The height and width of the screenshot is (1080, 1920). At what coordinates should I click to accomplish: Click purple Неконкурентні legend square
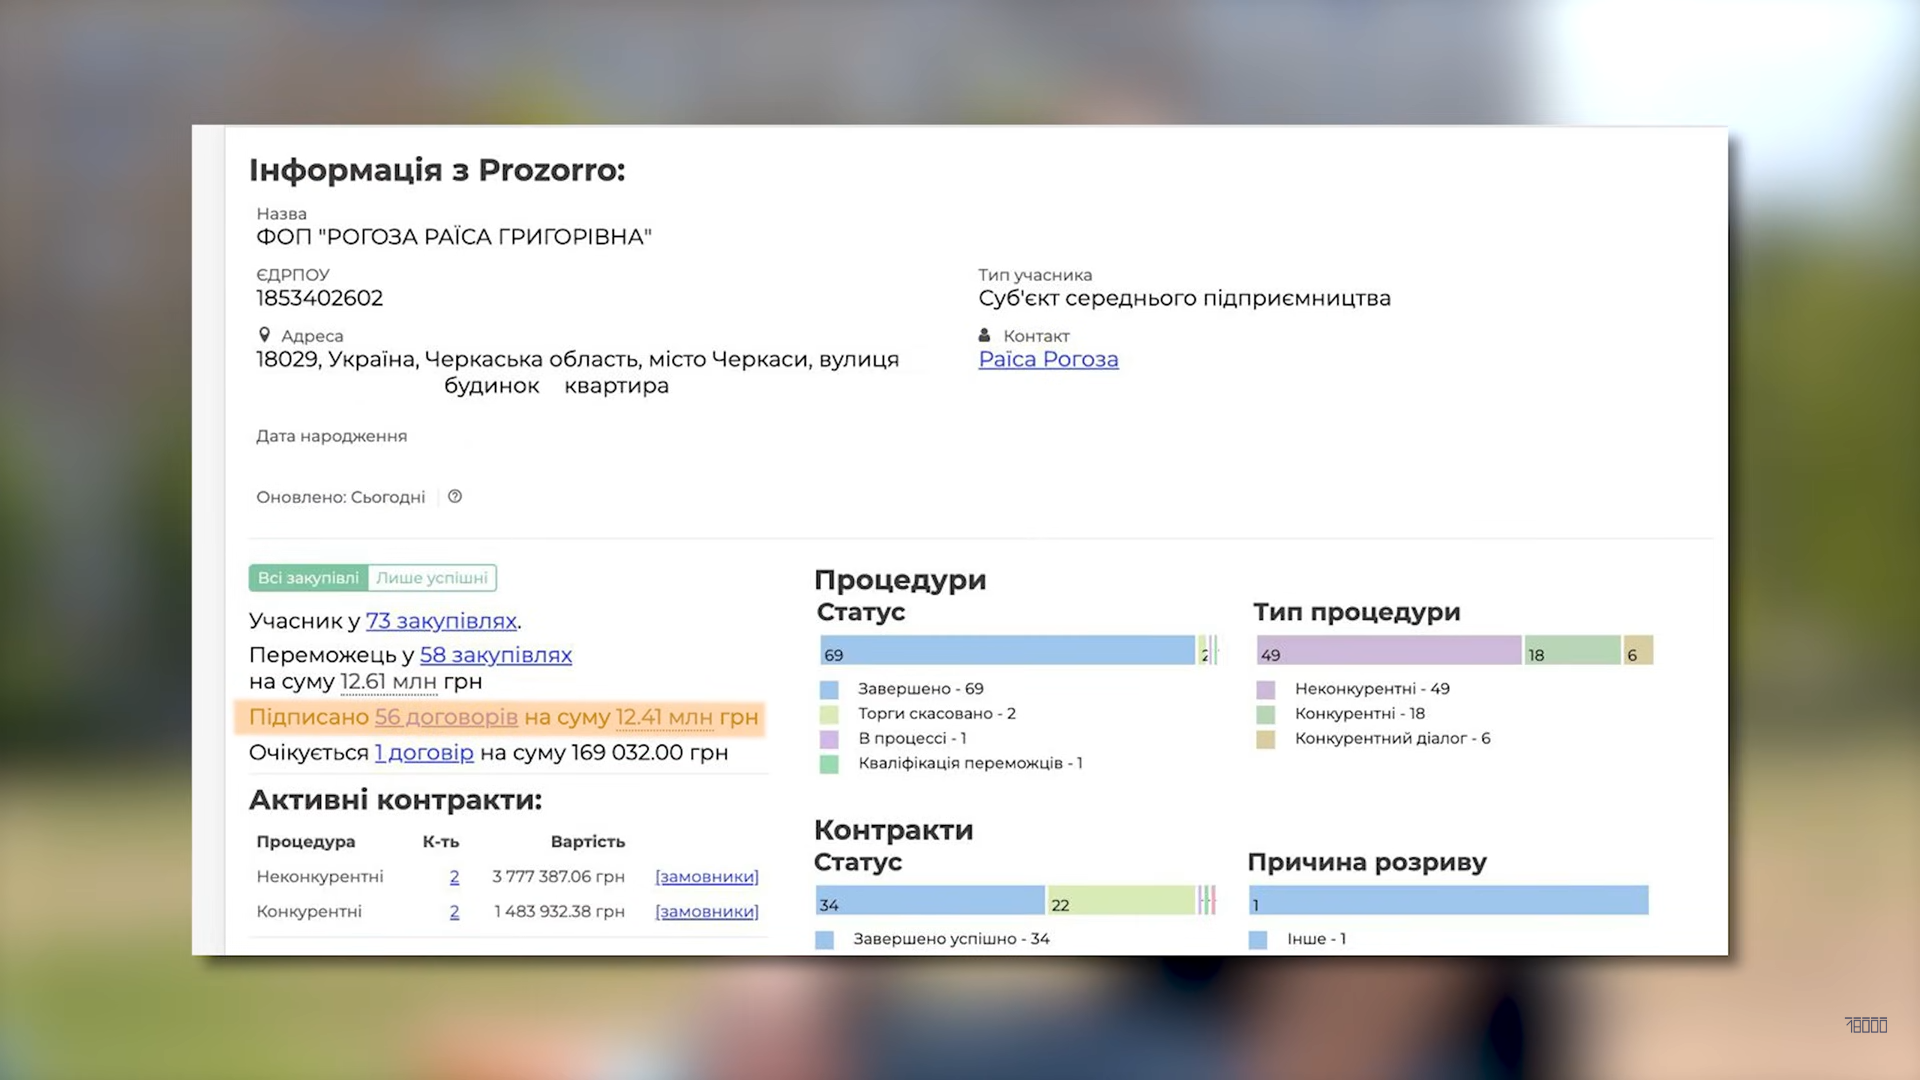1265,689
